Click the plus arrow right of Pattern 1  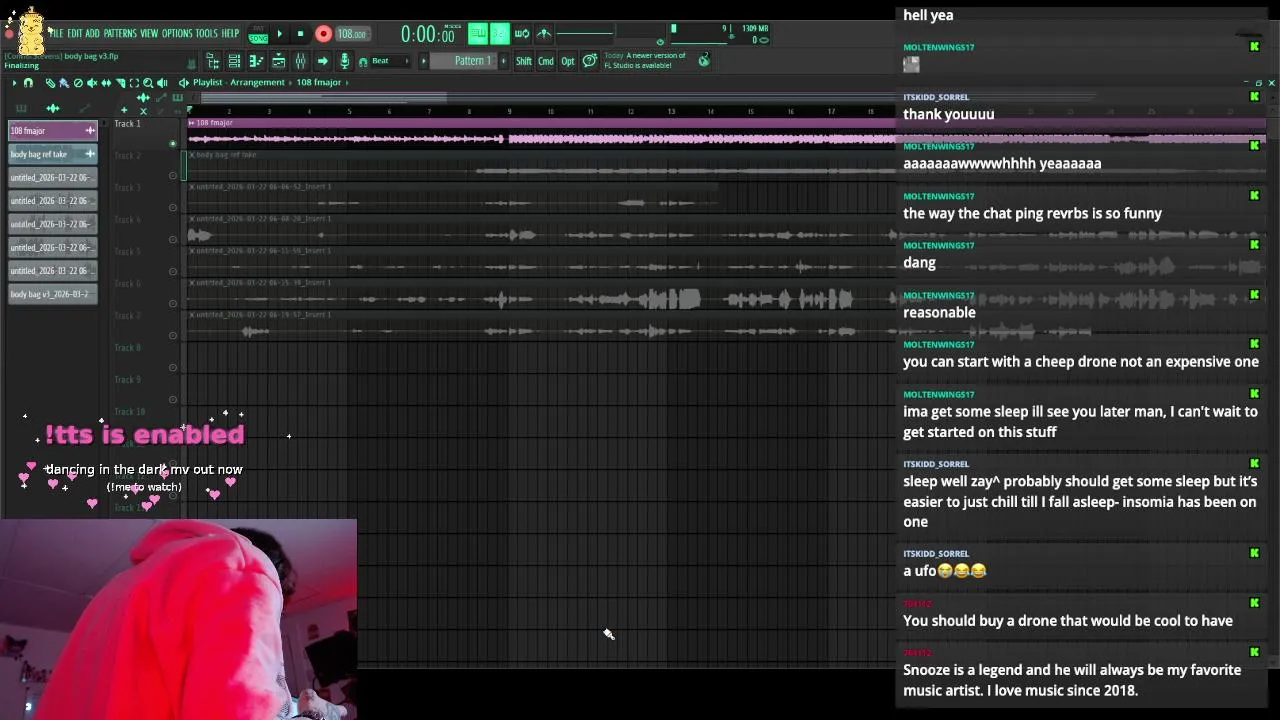pos(504,61)
